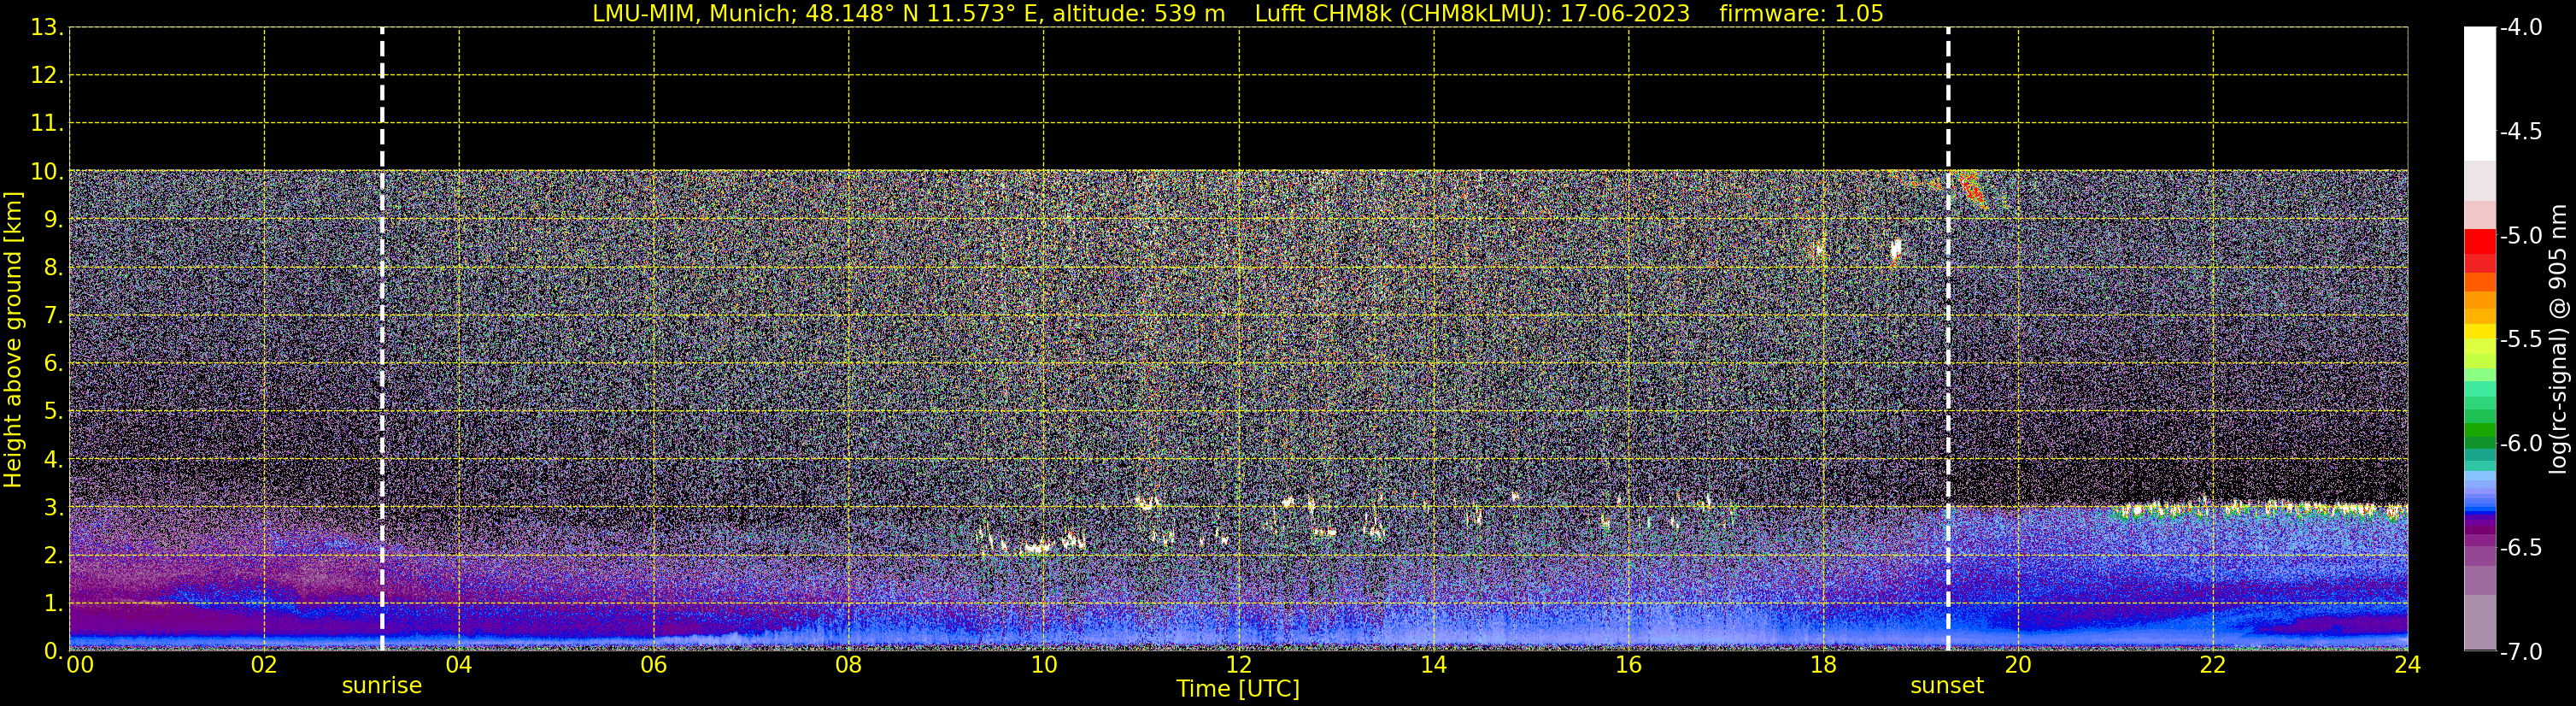2576x706 pixels.
Task: Click the height axis tick label '2.'
Action: [53, 556]
